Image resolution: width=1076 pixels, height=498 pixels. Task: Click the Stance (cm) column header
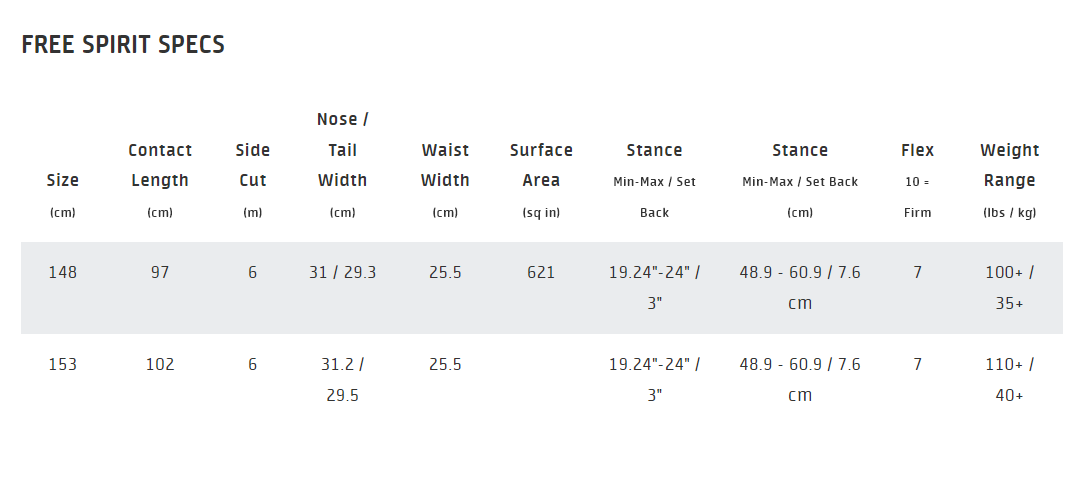800,180
